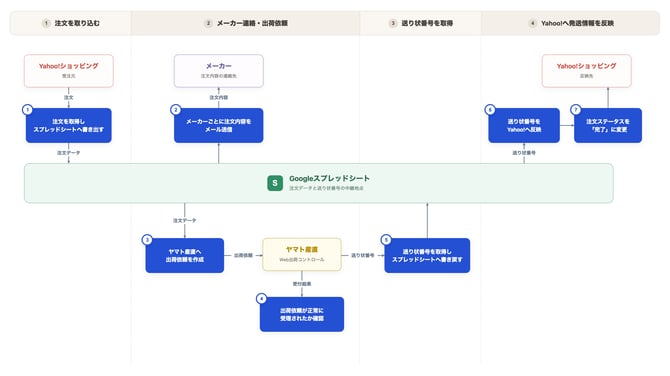Click the spreadsheet subtitle 注文データと送り状番号の中継地点
The image size is (670, 376).
326,188
